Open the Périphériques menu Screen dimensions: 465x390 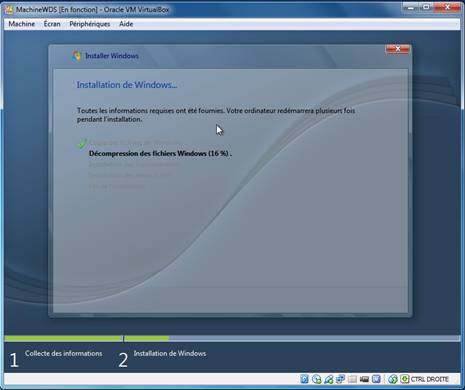pos(90,24)
